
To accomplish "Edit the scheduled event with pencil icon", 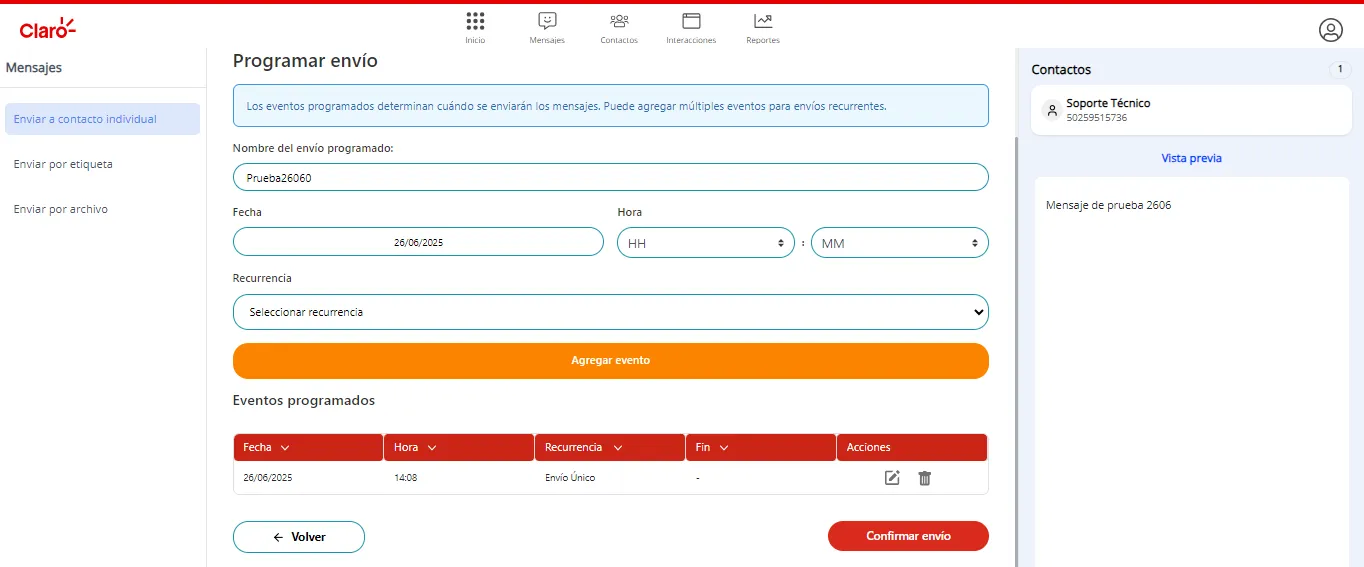I will pos(892,478).
